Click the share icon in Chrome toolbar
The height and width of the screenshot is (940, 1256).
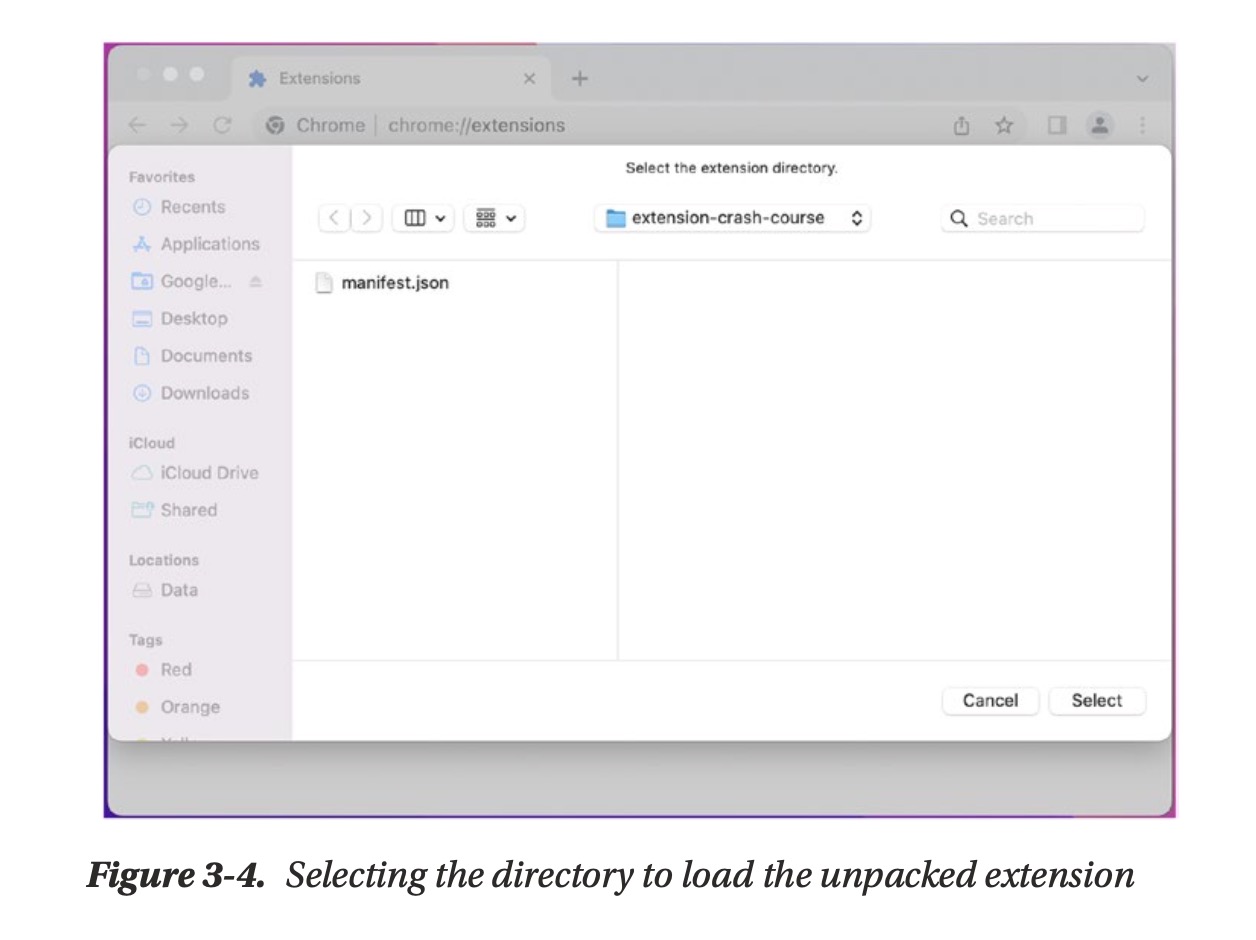(x=961, y=125)
